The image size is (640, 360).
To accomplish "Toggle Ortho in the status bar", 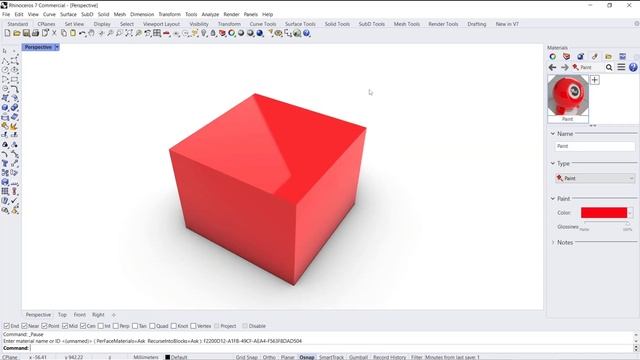I will [x=269, y=357].
